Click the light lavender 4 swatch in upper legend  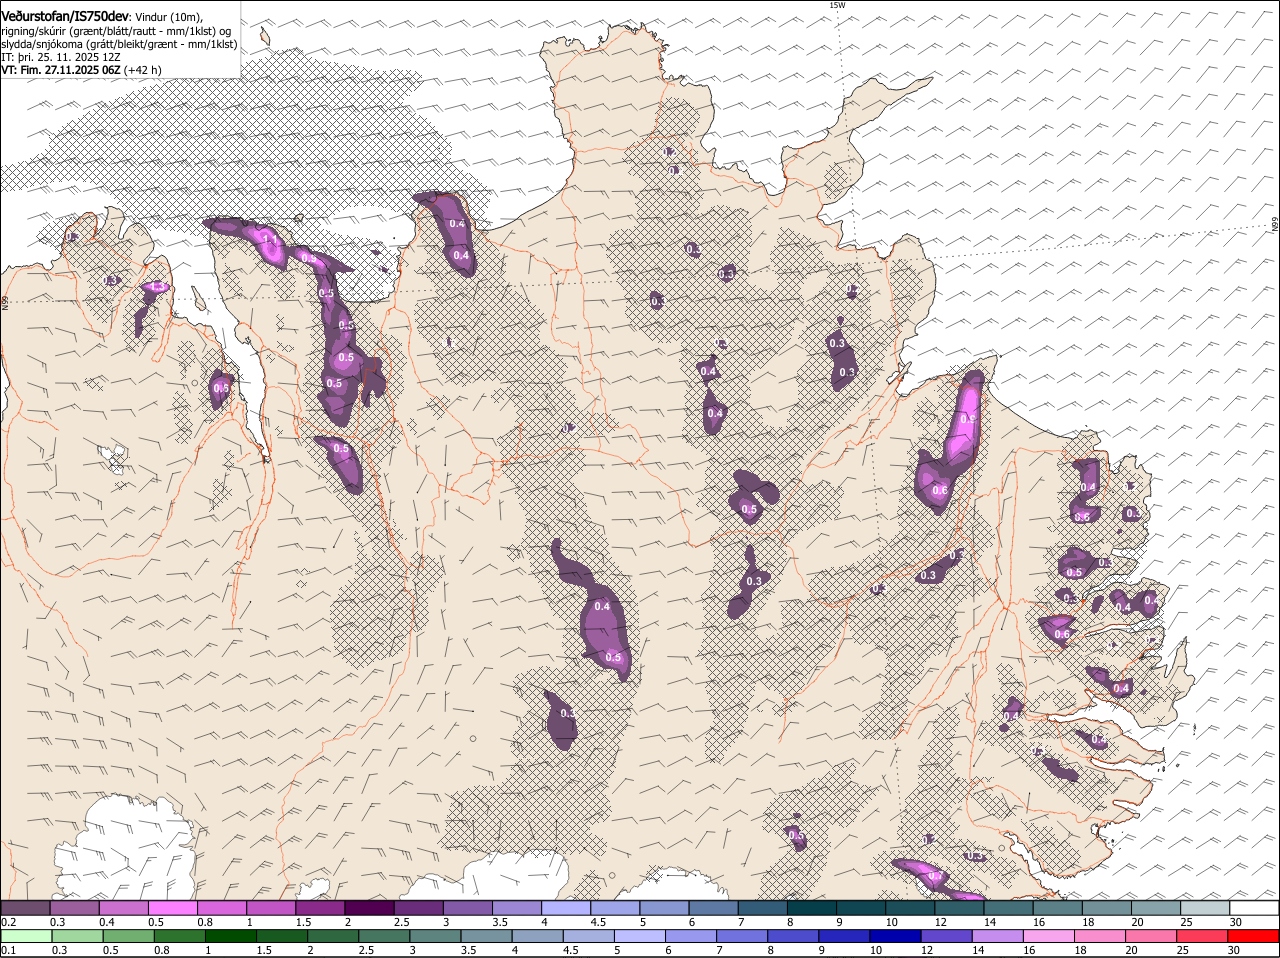[x=567, y=907]
